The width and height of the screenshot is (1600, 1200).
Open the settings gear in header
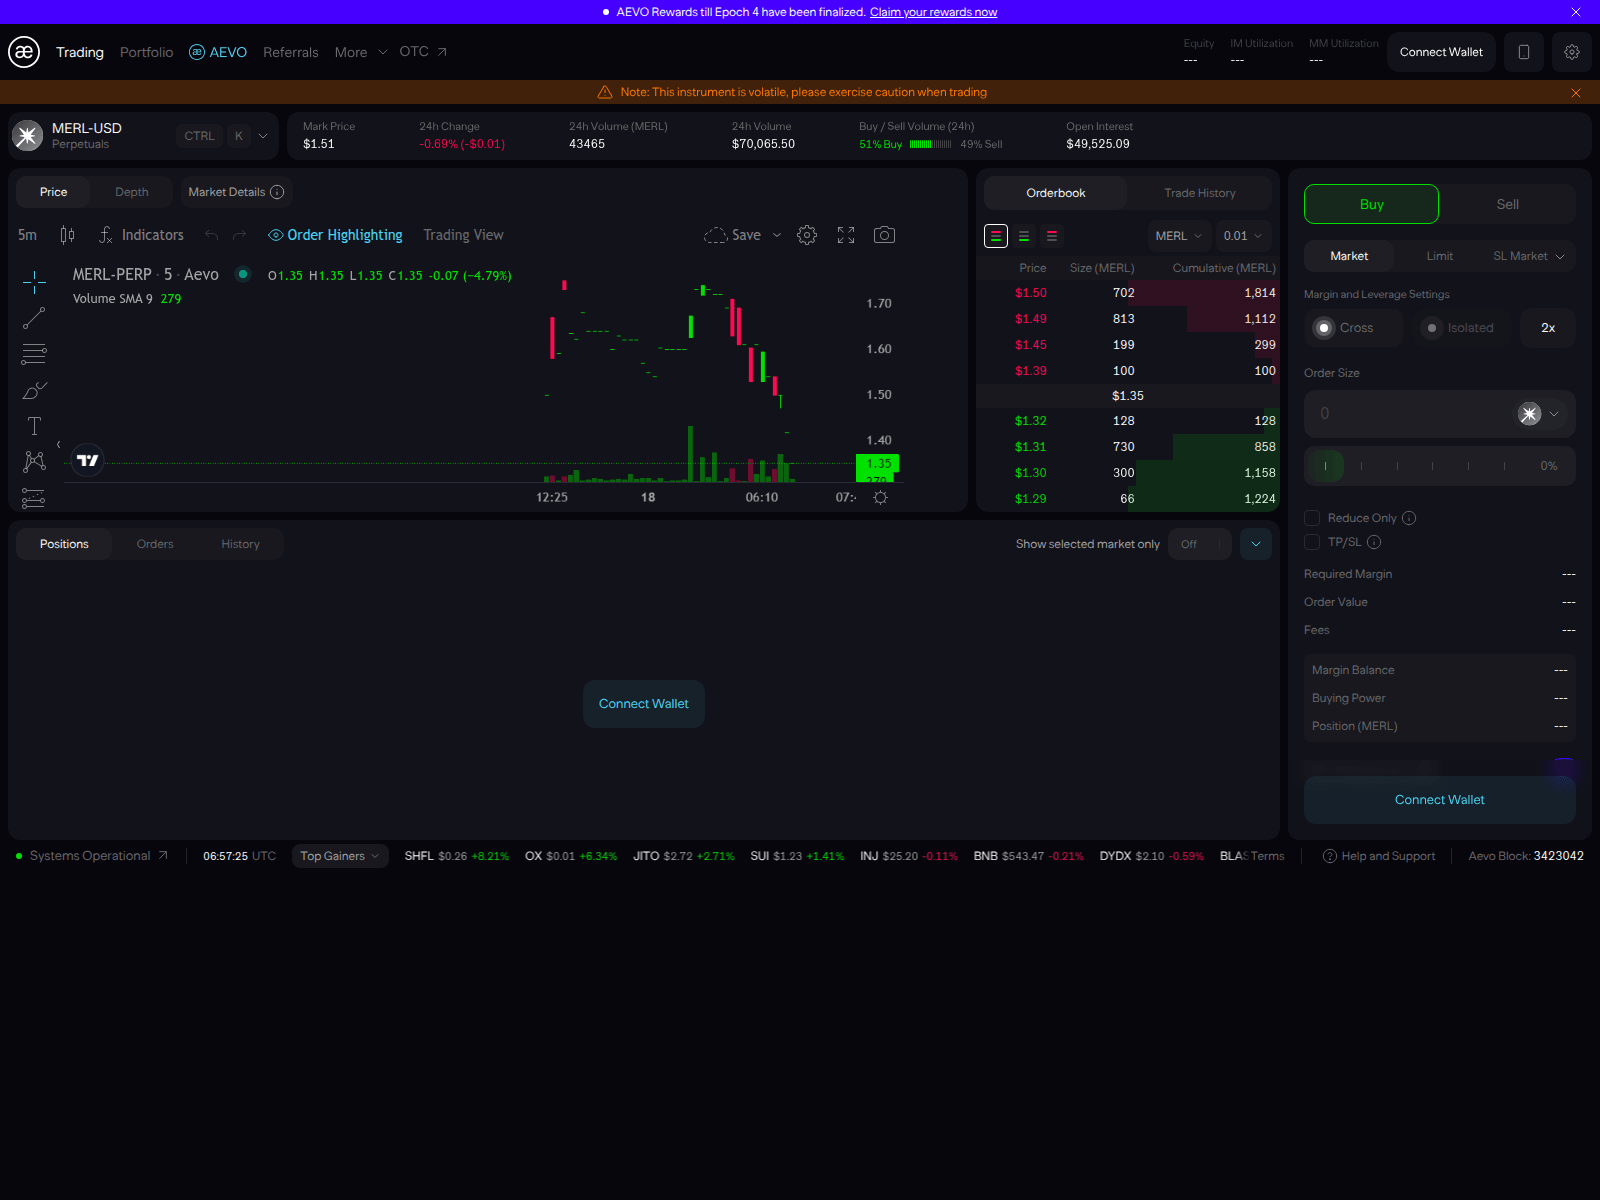(1572, 52)
